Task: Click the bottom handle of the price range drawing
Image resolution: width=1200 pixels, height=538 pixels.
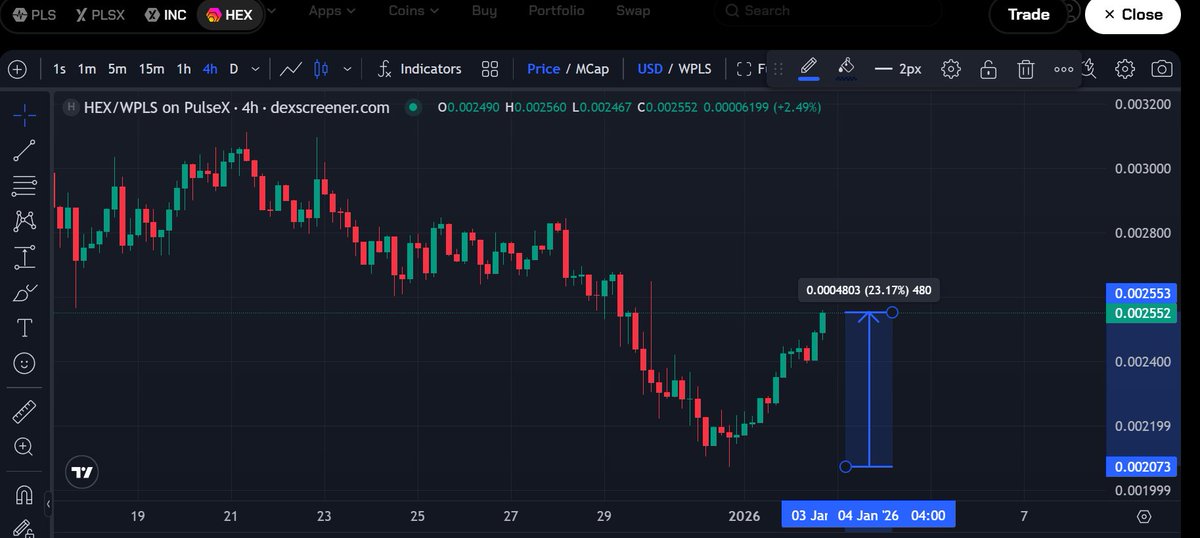Action: point(846,466)
